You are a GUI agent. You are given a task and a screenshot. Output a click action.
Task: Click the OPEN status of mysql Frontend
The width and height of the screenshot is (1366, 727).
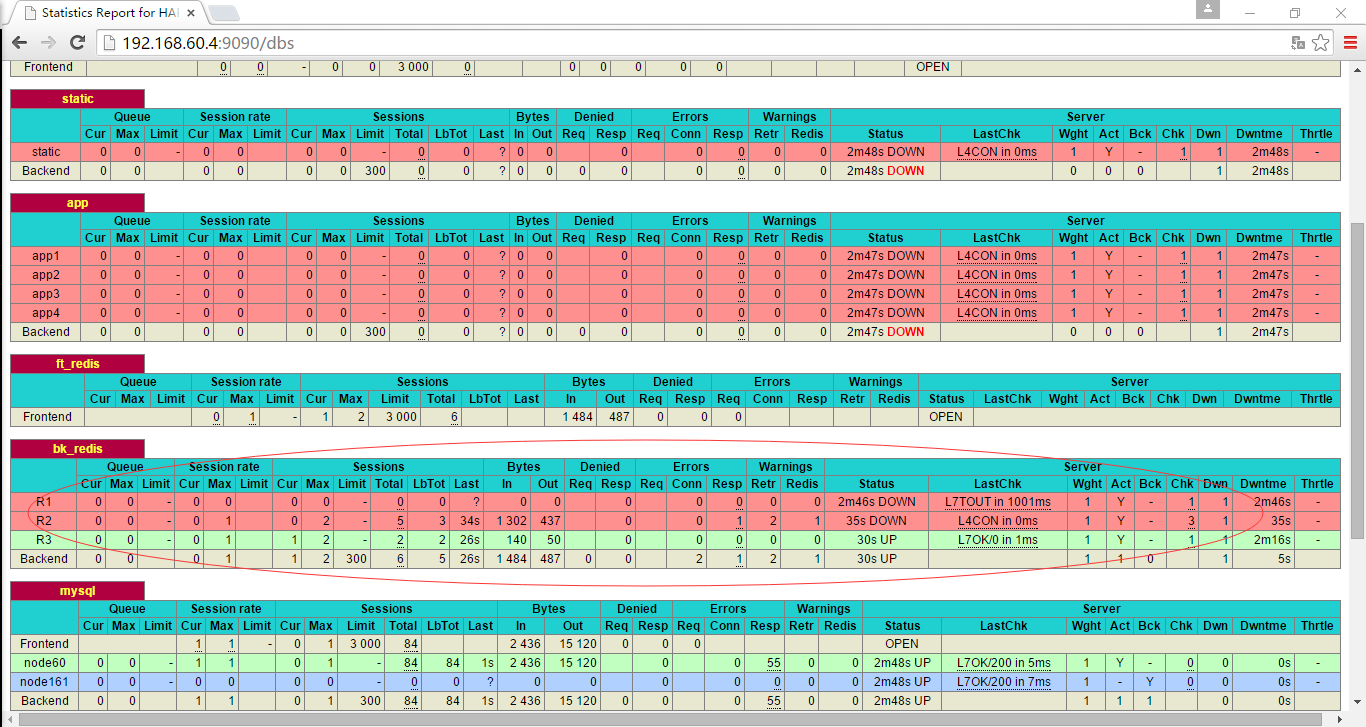pyautogui.click(x=902, y=644)
